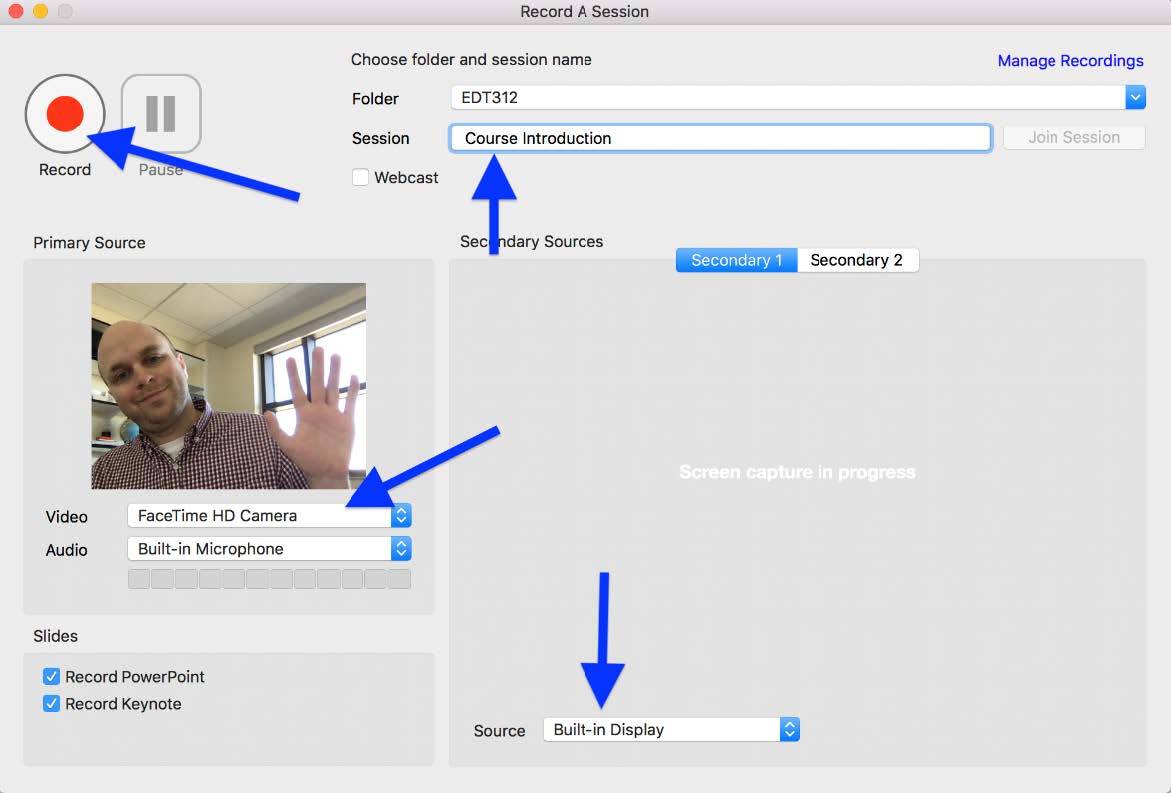Click the audio level meter bar
1171x793 pixels.
269,579
